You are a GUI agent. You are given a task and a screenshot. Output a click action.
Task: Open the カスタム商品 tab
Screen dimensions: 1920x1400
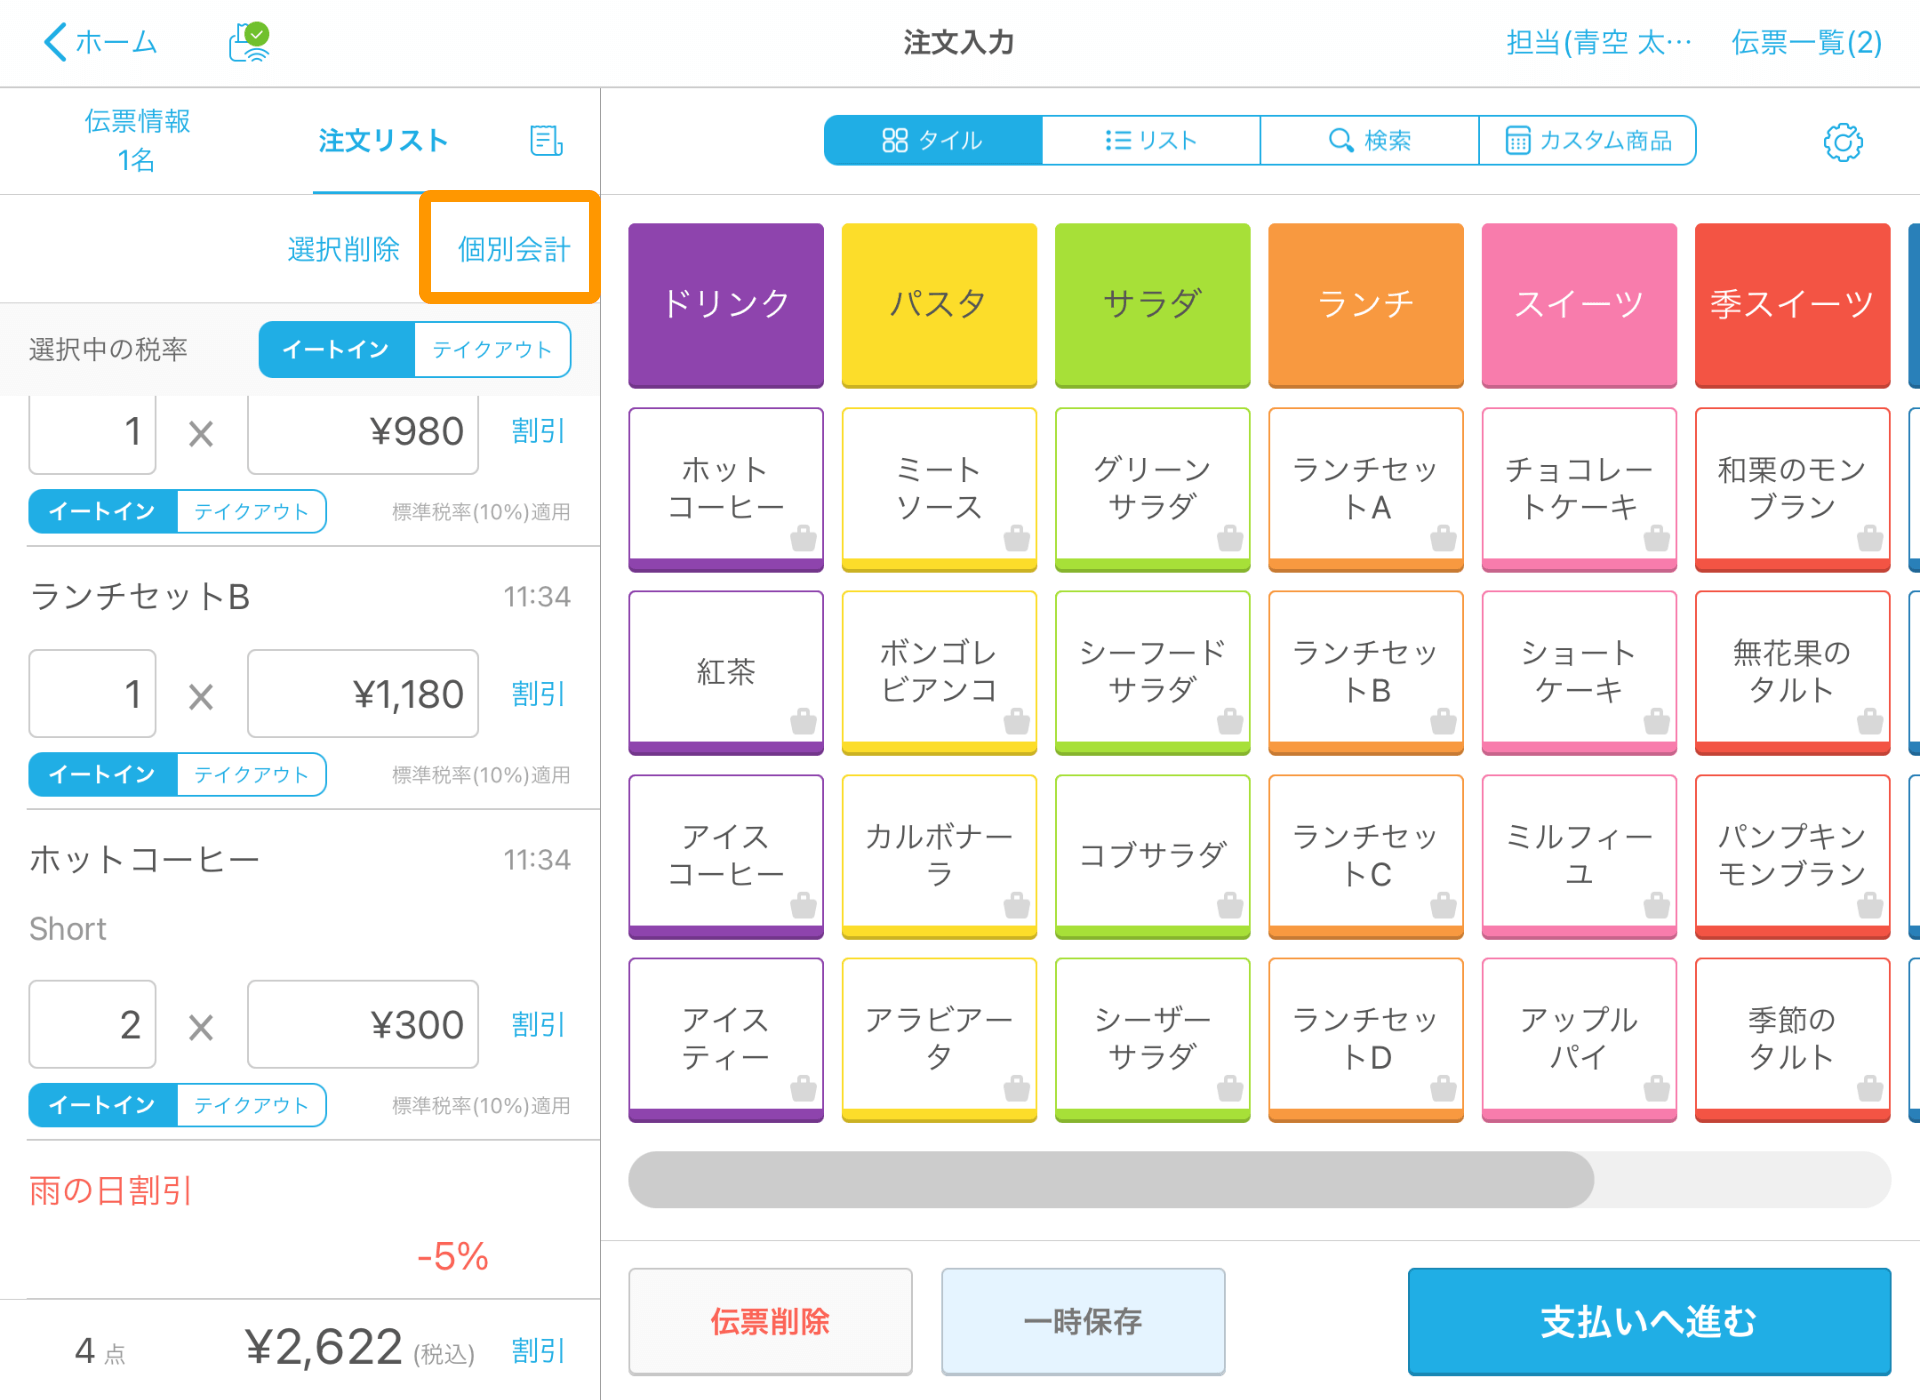pyautogui.click(x=1587, y=140)
